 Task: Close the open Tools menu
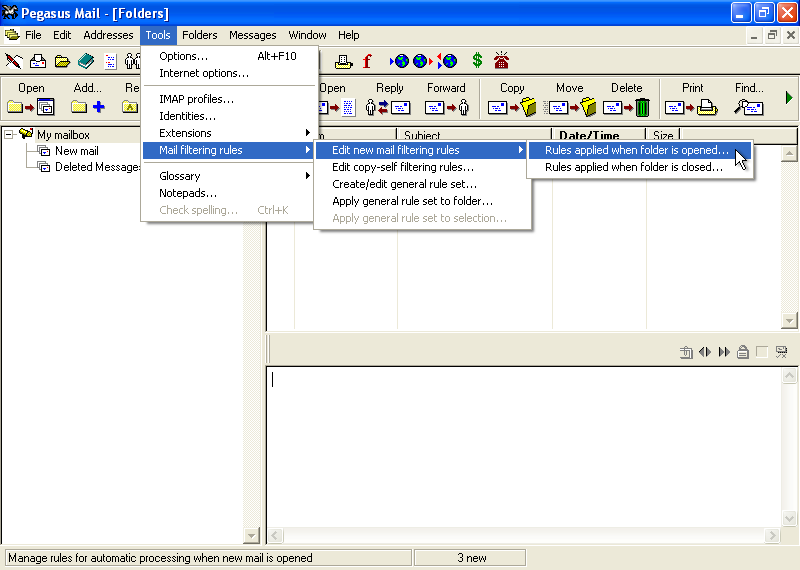pos(158,35)
